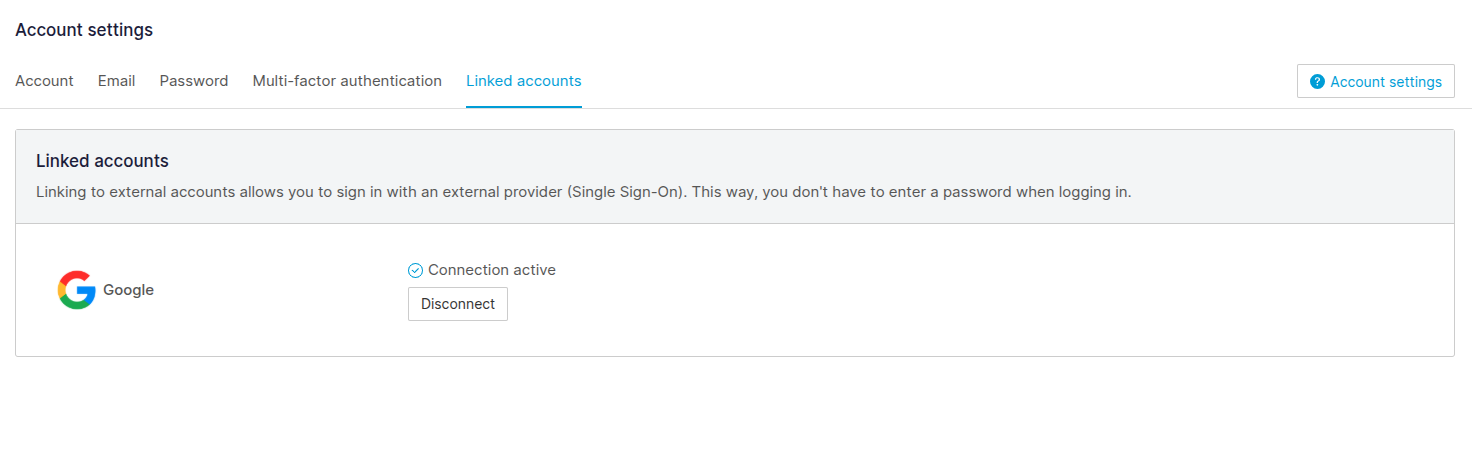Open Multi-factor authentication tab
Image resolution: width=1472 pixels, height=476 pixels.
347,81
